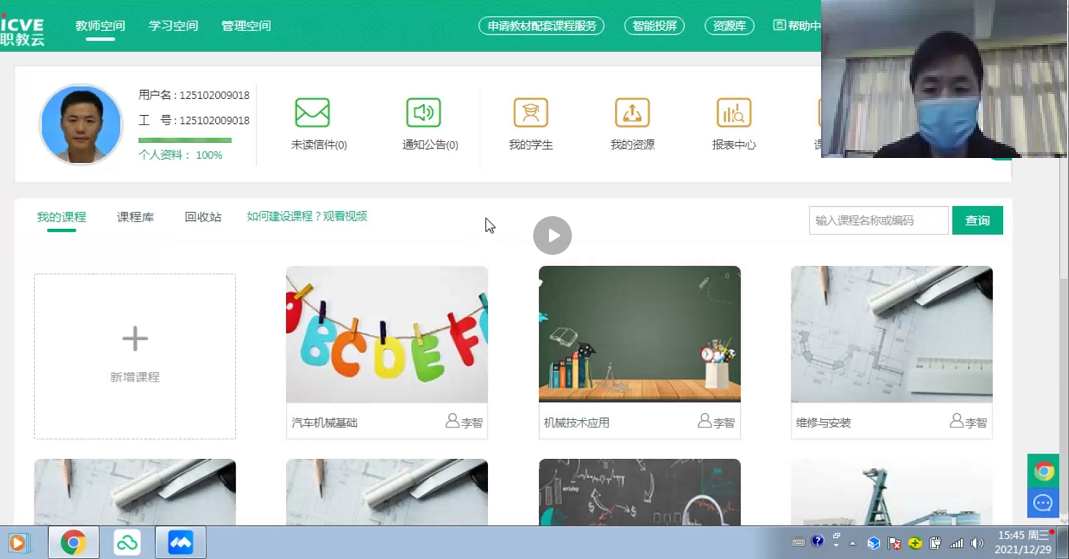Switch to the 学习空间 menu
1069x559 pixels.
[x=173, y=26]
